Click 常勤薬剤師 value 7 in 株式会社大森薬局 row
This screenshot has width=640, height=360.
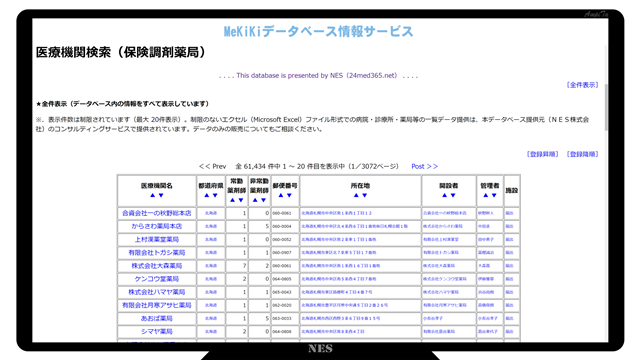click(x=244, y=266)
